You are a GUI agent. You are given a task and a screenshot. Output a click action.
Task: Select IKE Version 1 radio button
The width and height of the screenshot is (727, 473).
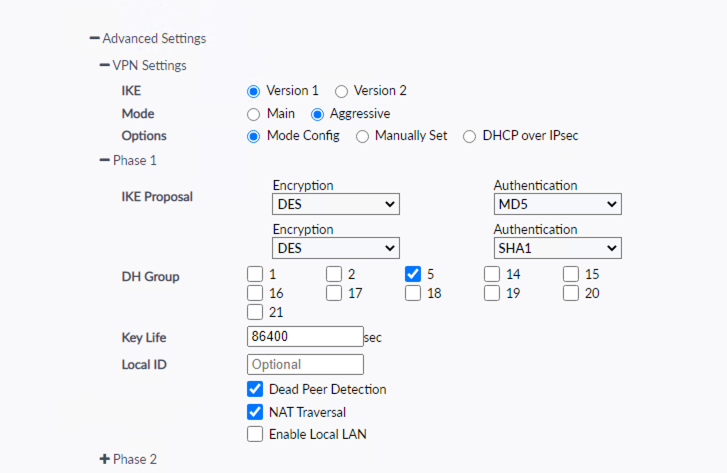[254, 91]
